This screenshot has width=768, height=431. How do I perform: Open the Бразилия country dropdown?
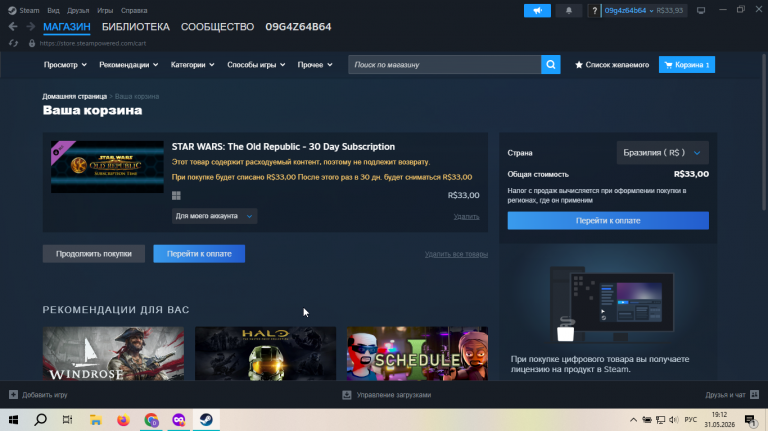click(662, 153)
